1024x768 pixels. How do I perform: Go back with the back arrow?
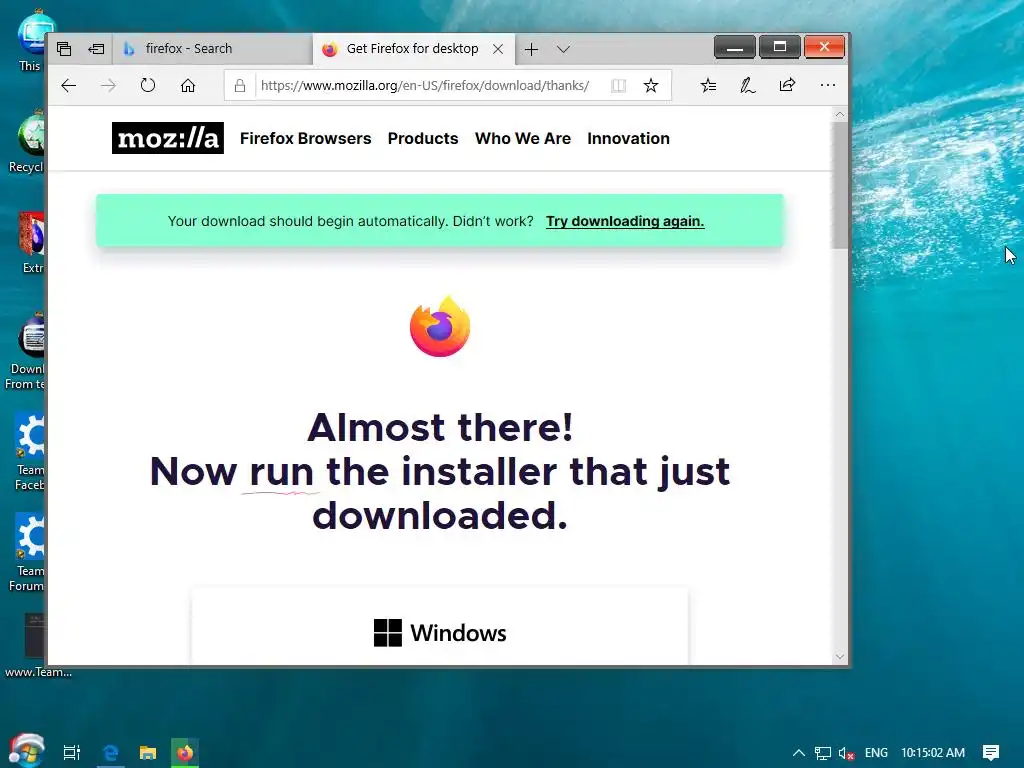[x=69, y=86]
